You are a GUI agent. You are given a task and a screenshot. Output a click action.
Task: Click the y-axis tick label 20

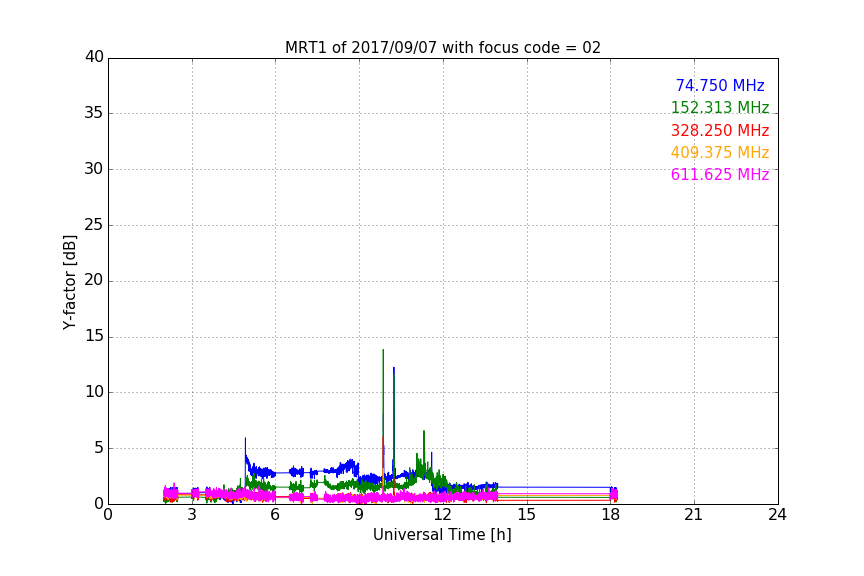tap(94, 281)
